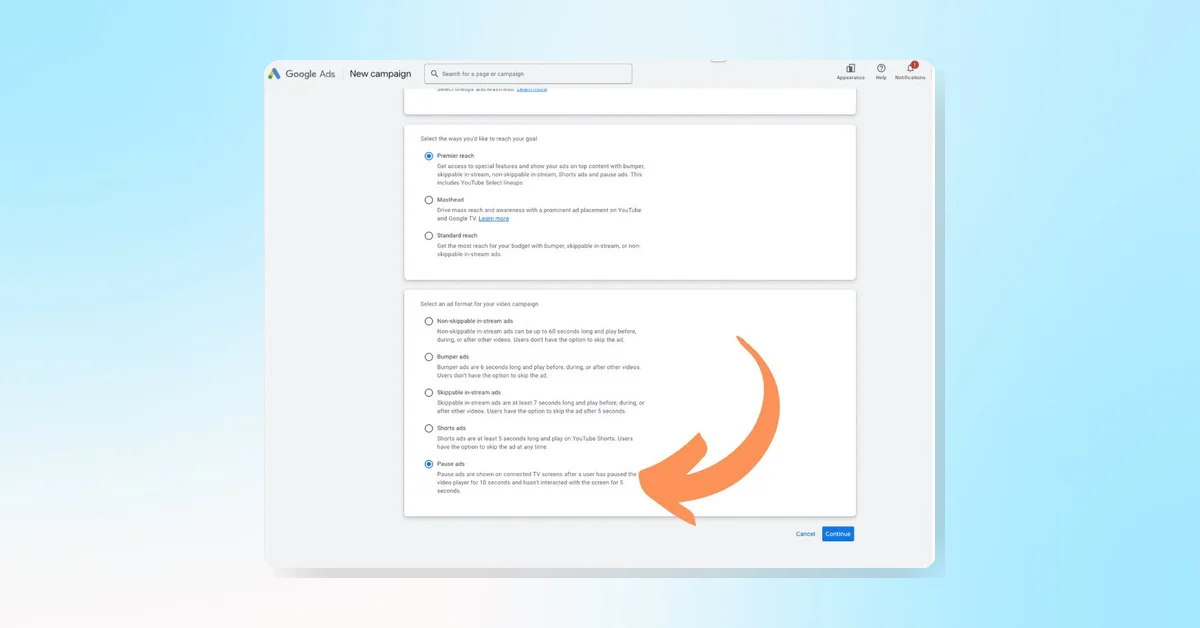1200x628 pixels.
Task: Select Non-skippable in-stream ads format
Action: 429,321
